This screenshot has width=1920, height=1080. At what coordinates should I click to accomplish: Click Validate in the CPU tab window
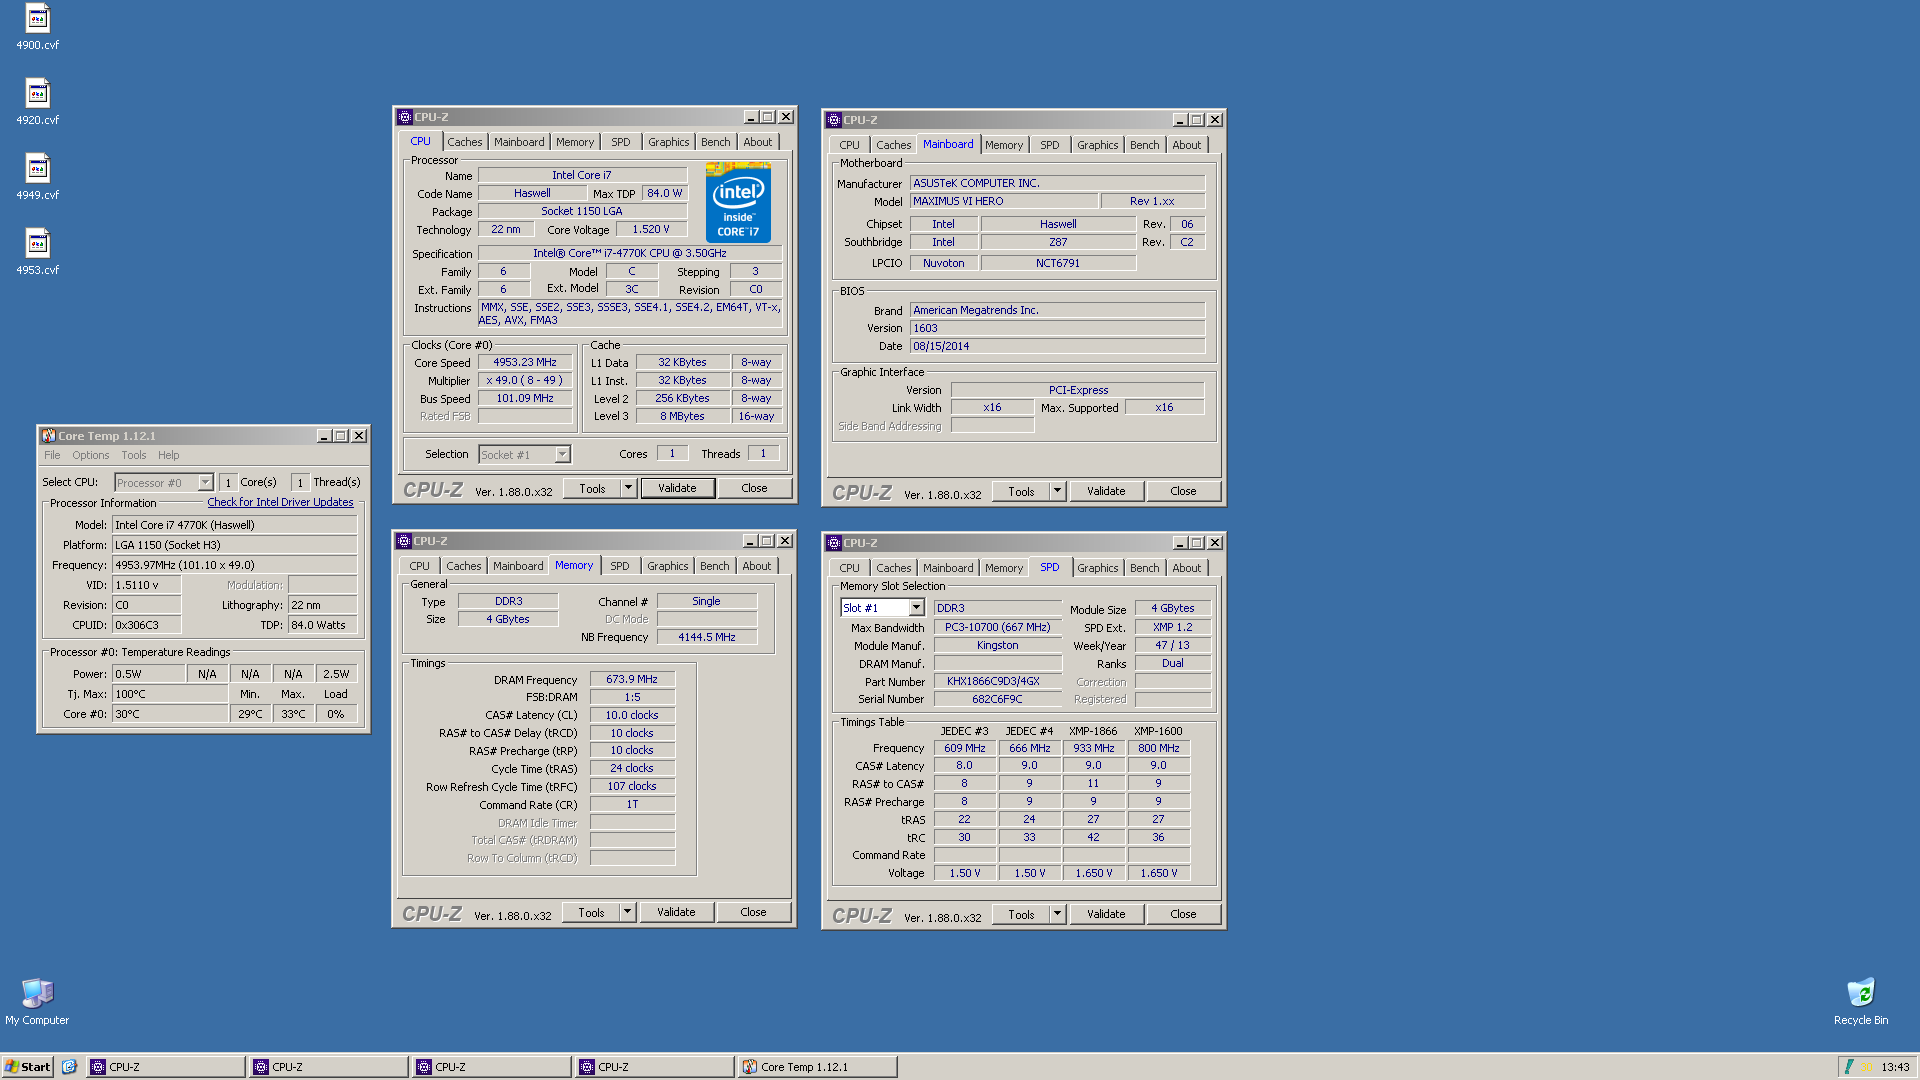click(x=677, y=488)
